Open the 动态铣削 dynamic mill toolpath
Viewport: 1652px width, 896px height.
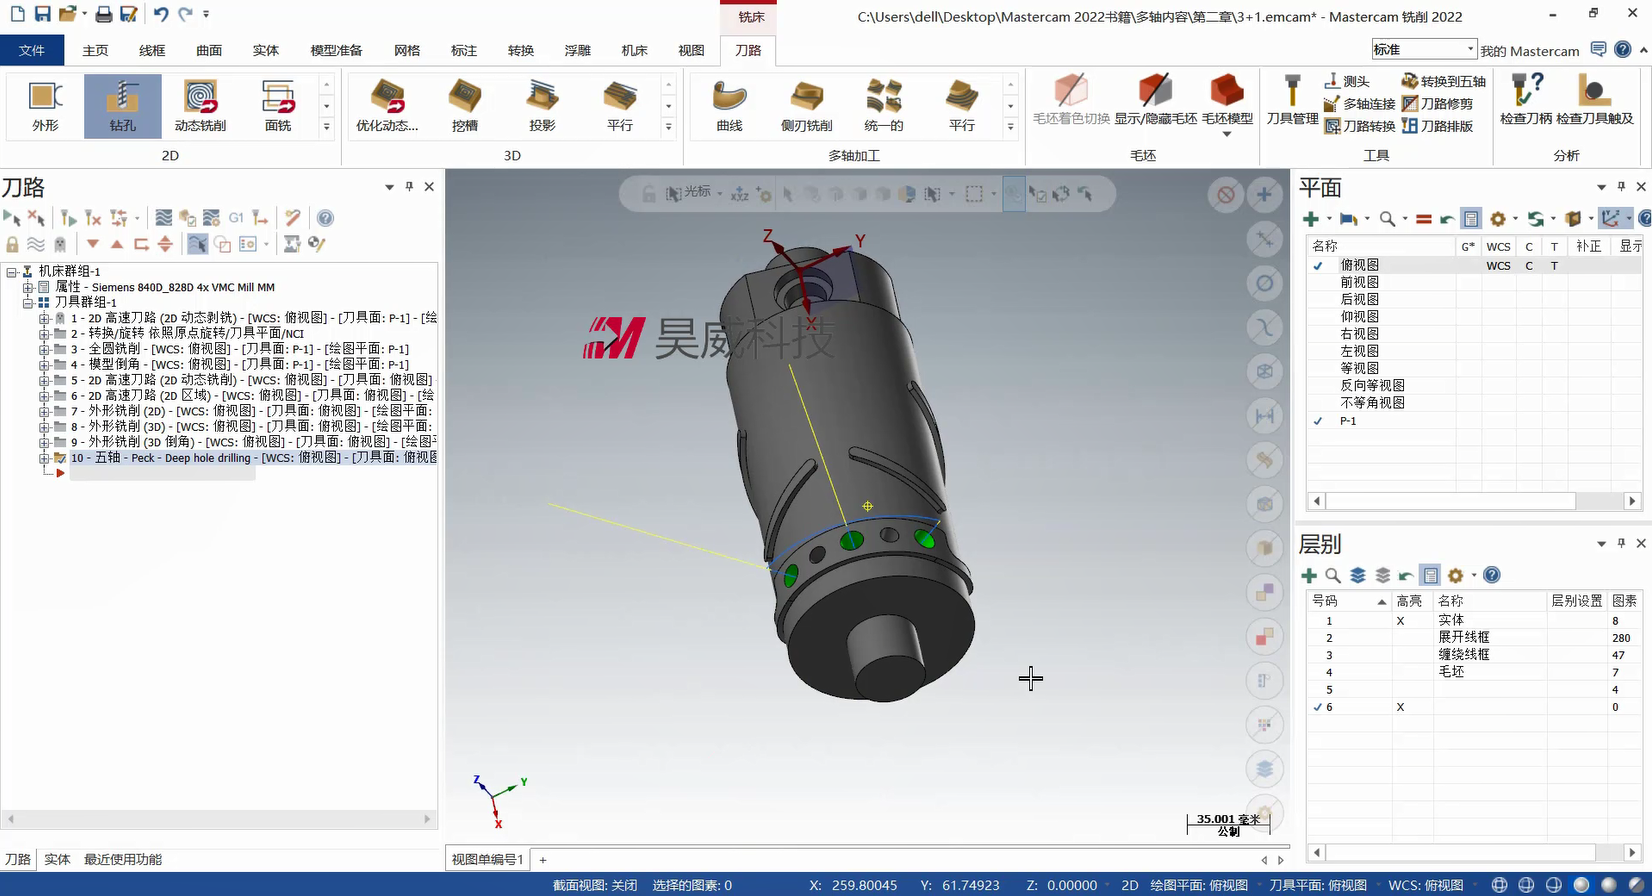tap(200, 106)
